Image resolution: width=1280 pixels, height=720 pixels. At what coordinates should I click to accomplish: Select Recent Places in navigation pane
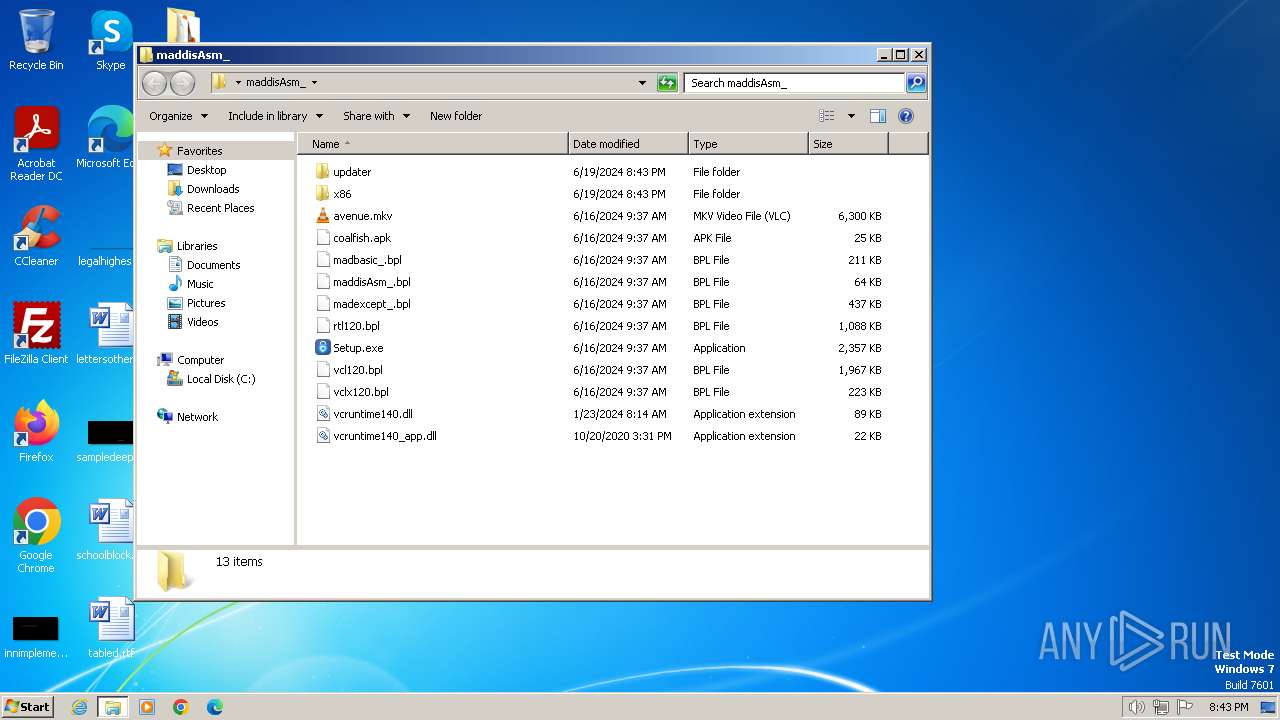point(220,208)
